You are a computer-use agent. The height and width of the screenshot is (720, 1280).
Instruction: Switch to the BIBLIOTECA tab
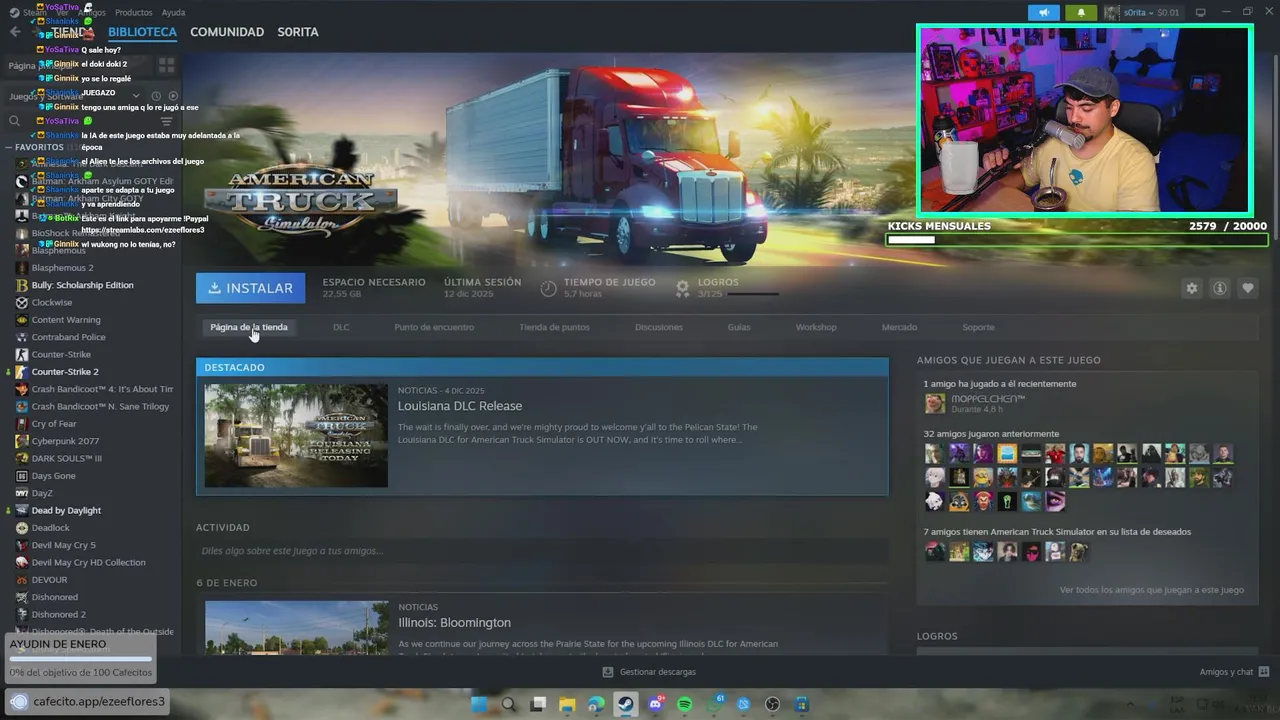(142, 32)
